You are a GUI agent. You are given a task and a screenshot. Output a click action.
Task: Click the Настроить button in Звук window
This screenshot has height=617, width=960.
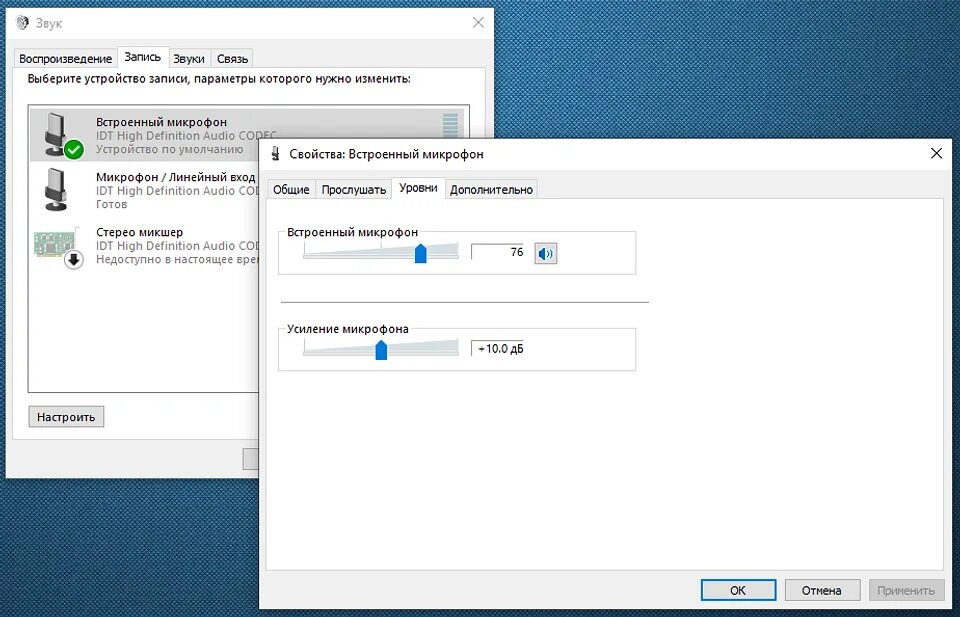click(66, 417)
